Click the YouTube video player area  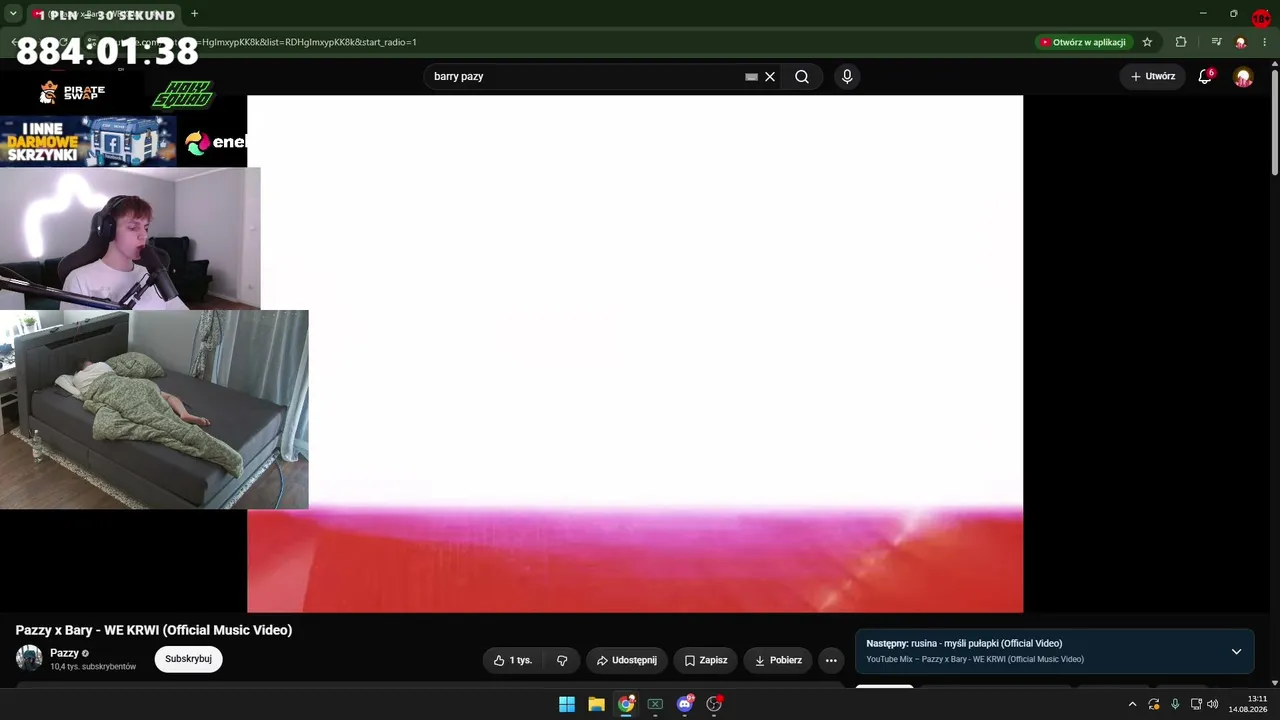coord(635,354)
